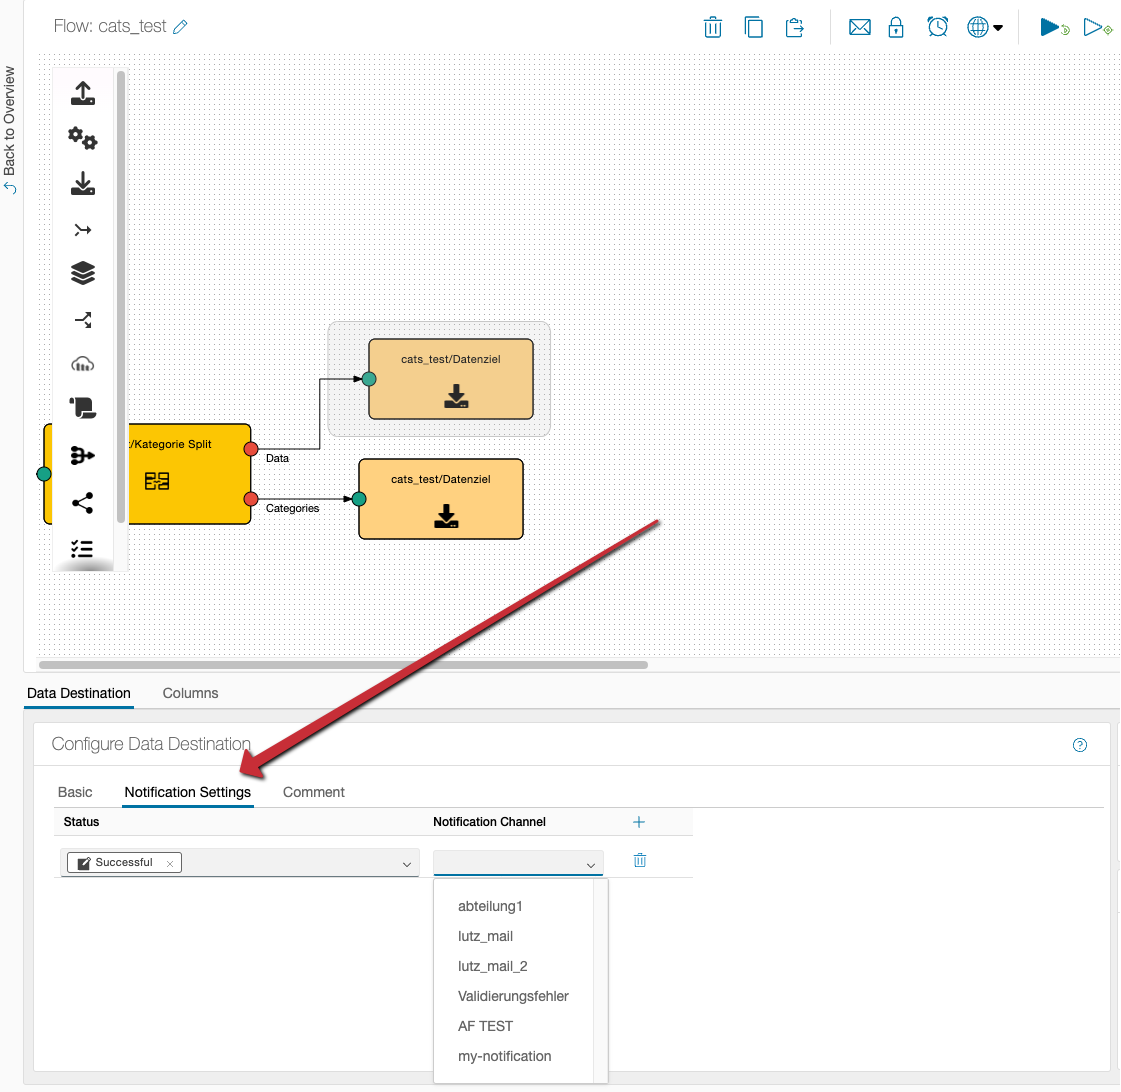Expand the Status dropdown arrow
Image resolution: width=1121 pixels, height=1092 pixels.
click(x=407, y=864)
